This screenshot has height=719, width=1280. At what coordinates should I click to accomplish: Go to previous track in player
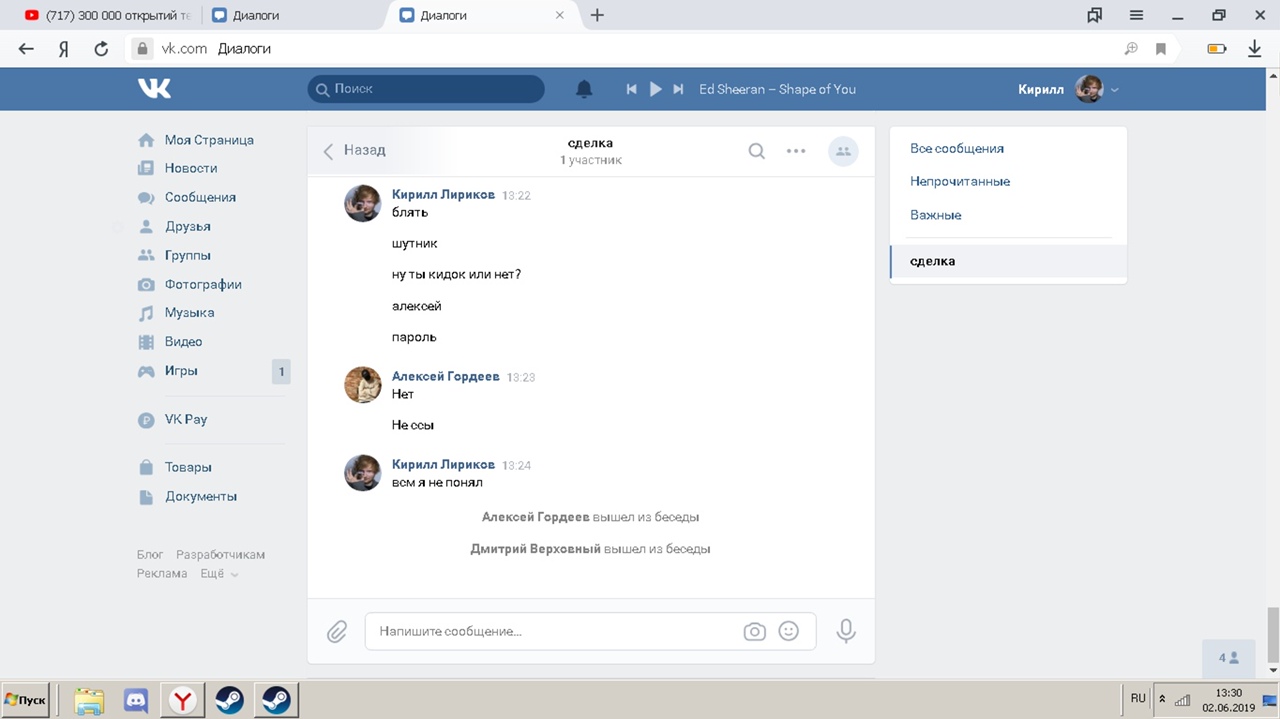click(x=631, y=89)
